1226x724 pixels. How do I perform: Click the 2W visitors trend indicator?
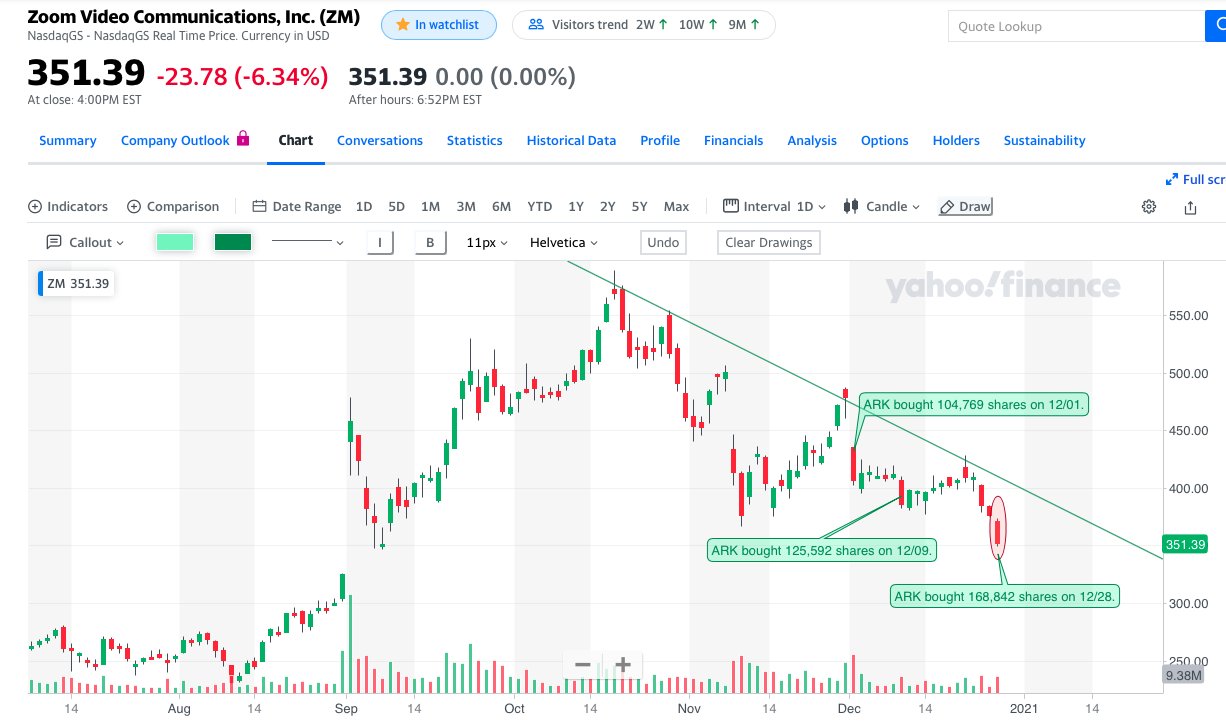pos(651,25)
